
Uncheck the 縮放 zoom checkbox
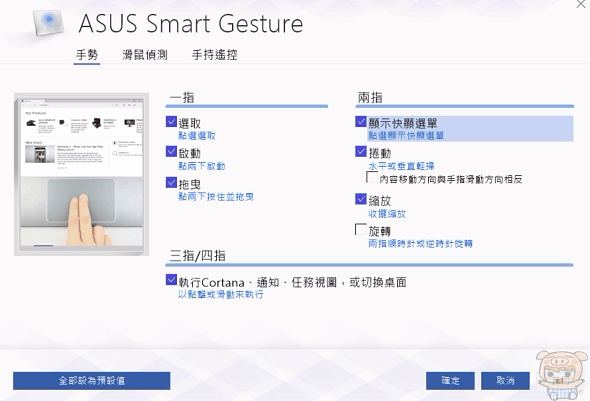click(x=361, y=199)
